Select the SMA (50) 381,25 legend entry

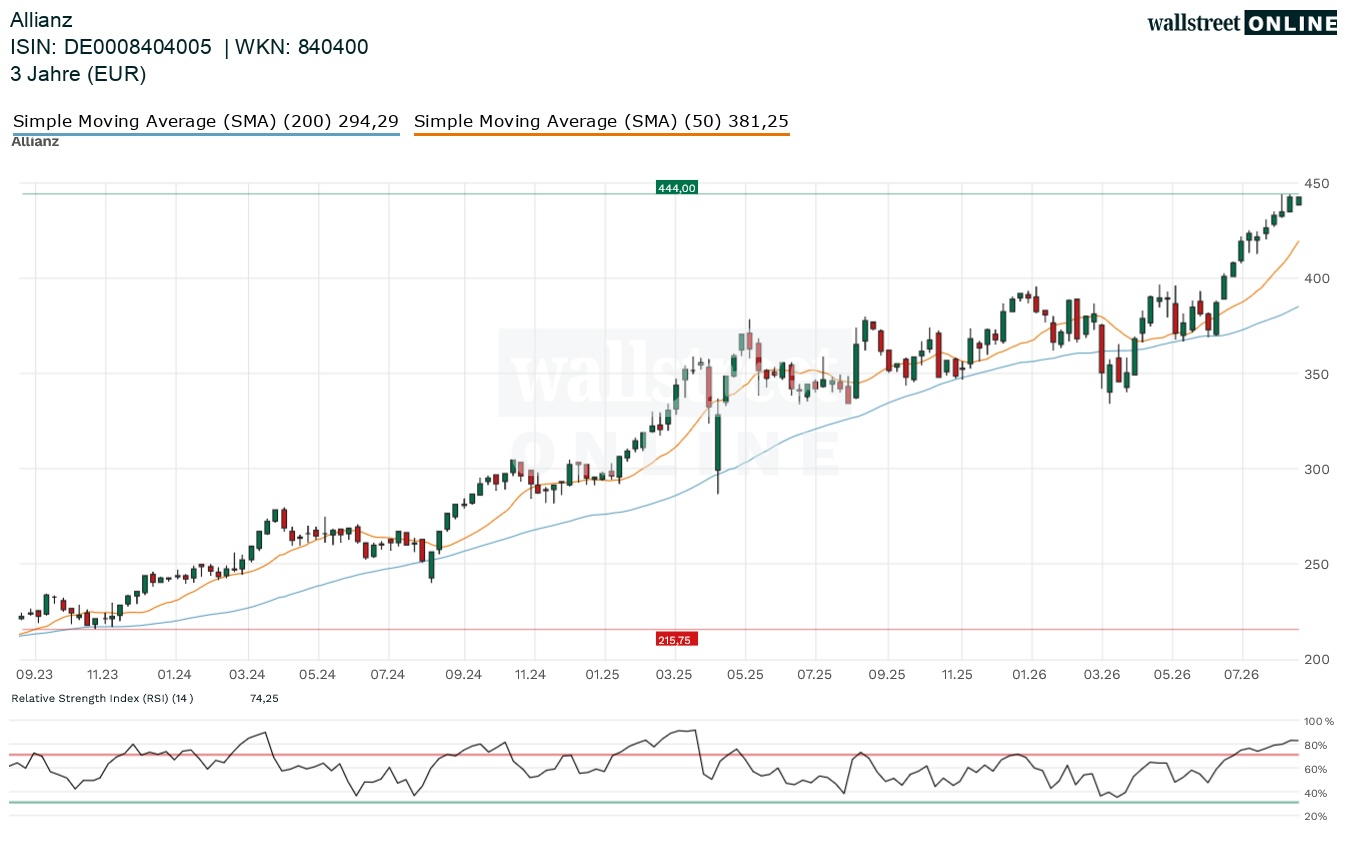pyautogui.click(x=601, y=122)
